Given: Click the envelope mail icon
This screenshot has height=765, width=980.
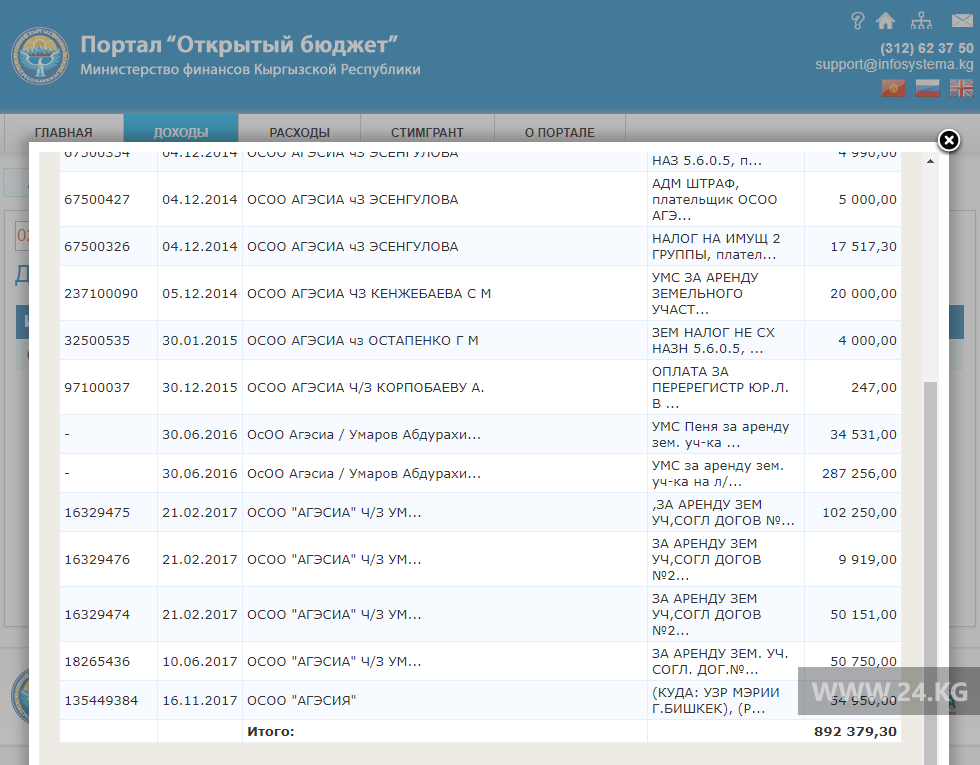Looking at the screenshot, I should point(961,21).
